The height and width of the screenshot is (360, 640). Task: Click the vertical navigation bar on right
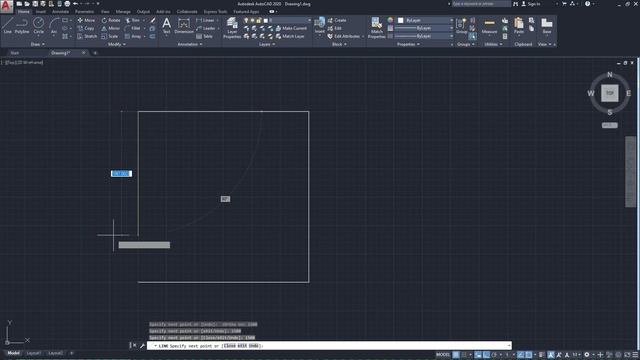tap(630, 172)
